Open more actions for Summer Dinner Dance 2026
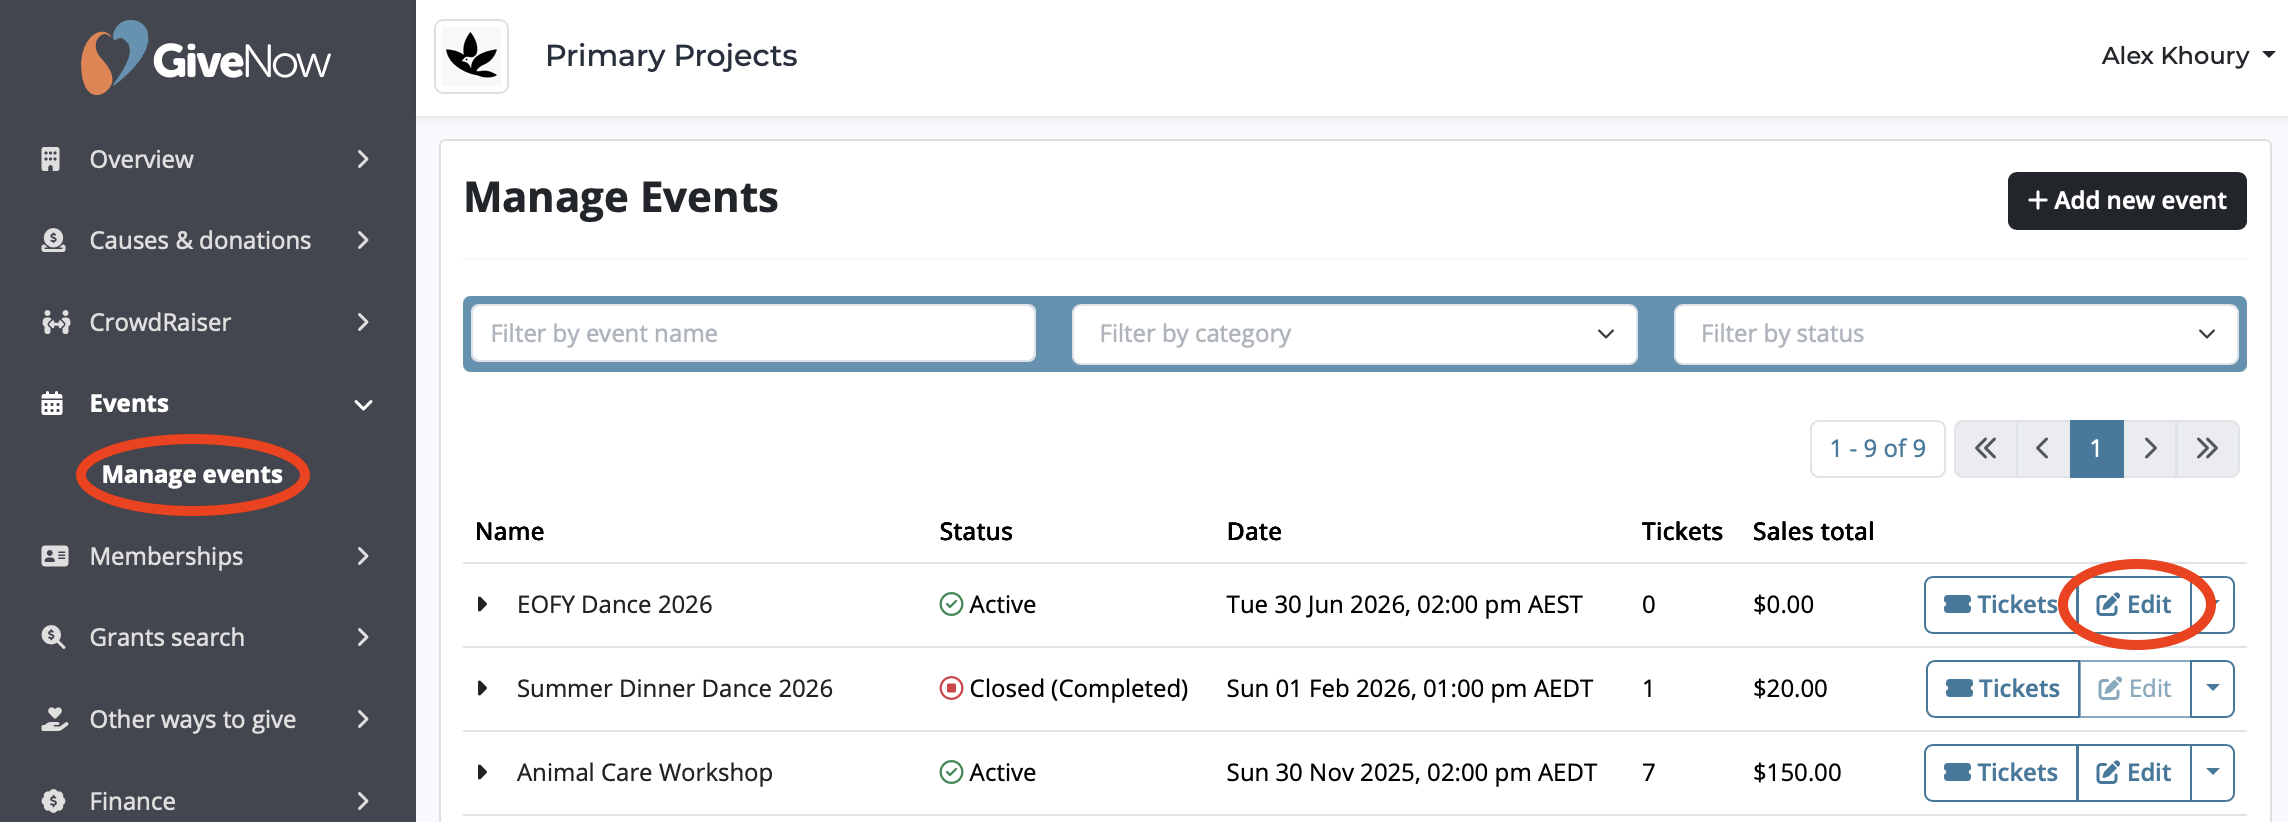This screenshot has width=2288, height=822. pyautogui.click(x=2212, y=688)
